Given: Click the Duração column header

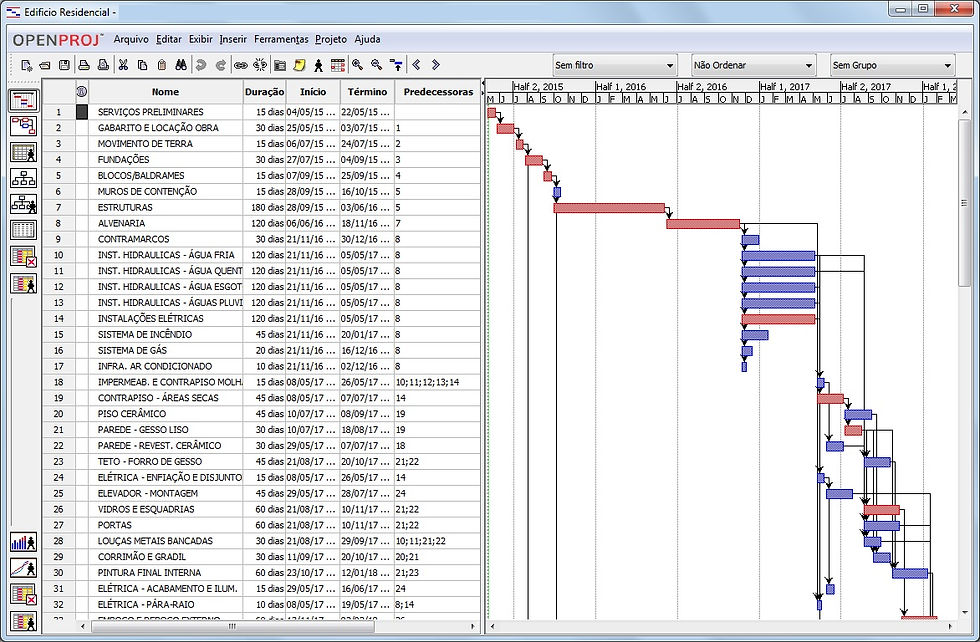Looking at the screenshot, I should 264,92.
